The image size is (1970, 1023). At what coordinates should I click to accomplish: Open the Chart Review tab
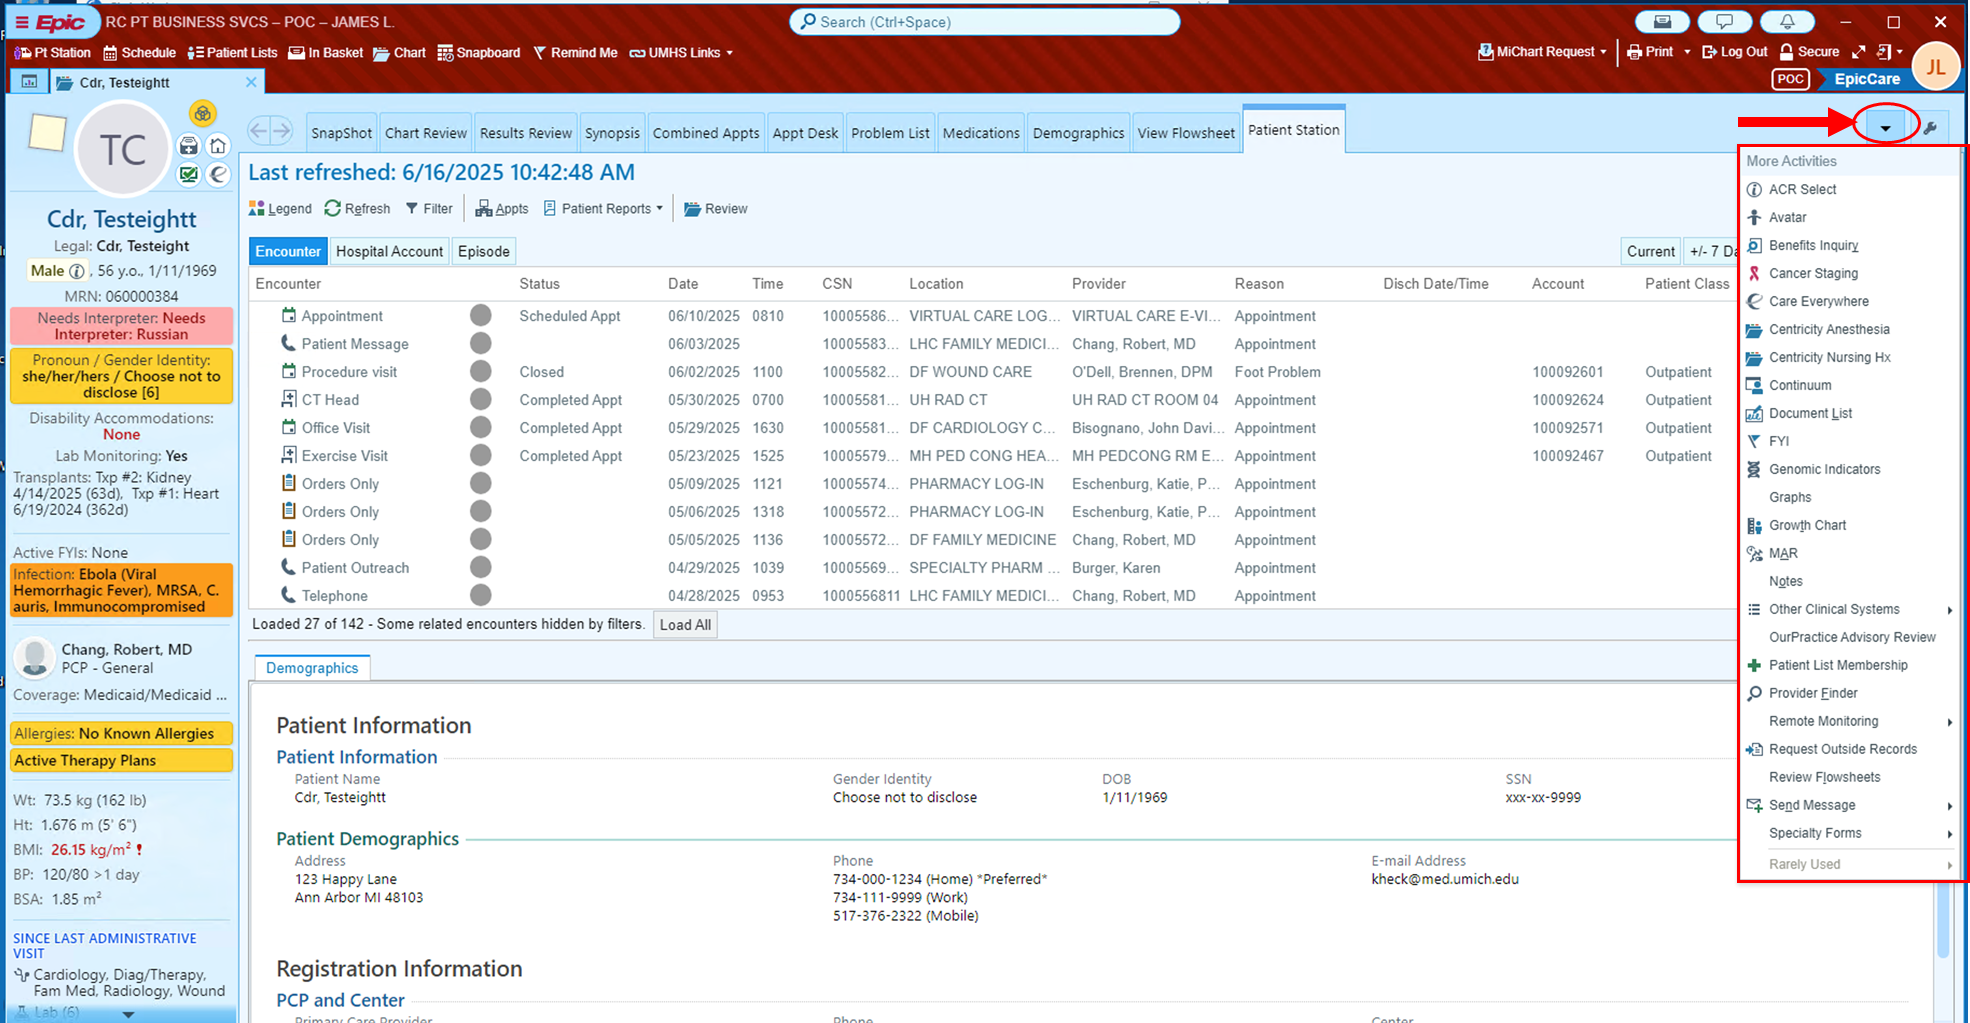[425, 133]
